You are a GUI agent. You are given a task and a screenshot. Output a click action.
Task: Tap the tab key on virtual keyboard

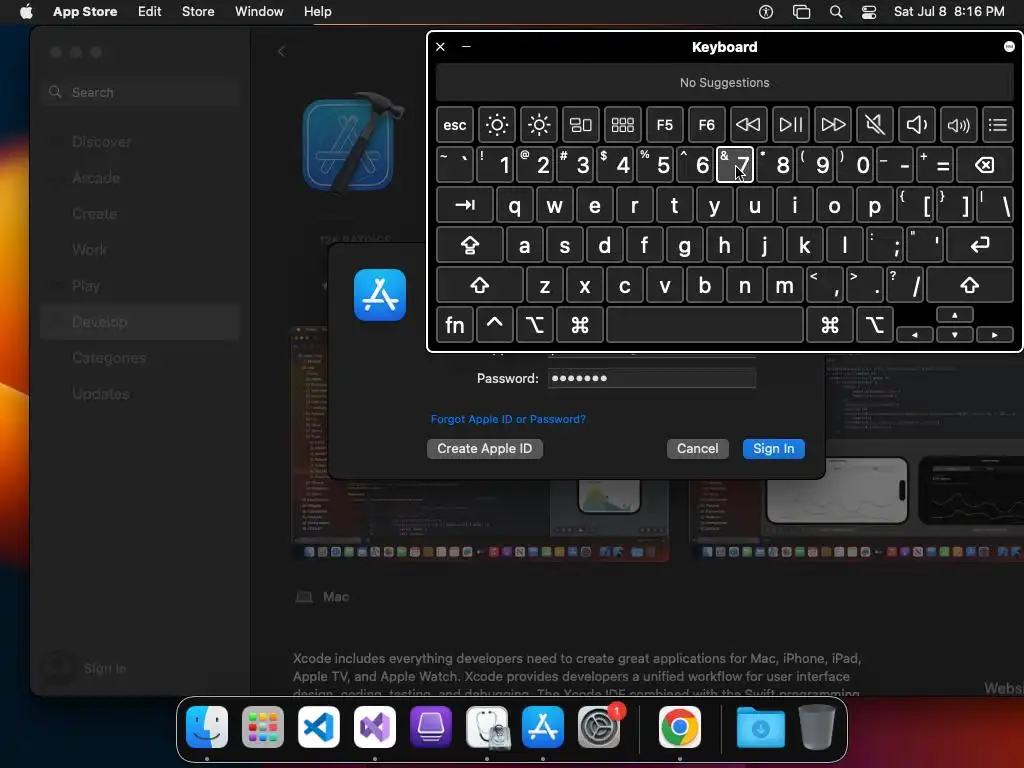click(x=465, y=205)
